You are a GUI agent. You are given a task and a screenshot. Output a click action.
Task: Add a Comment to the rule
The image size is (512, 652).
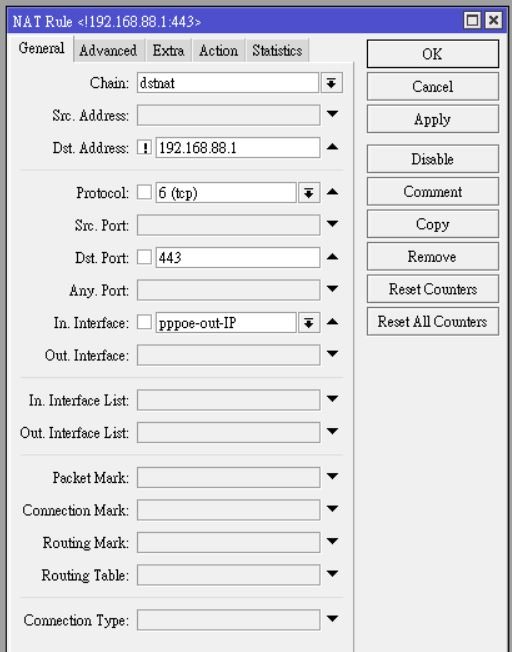click(x=433, y=191)
